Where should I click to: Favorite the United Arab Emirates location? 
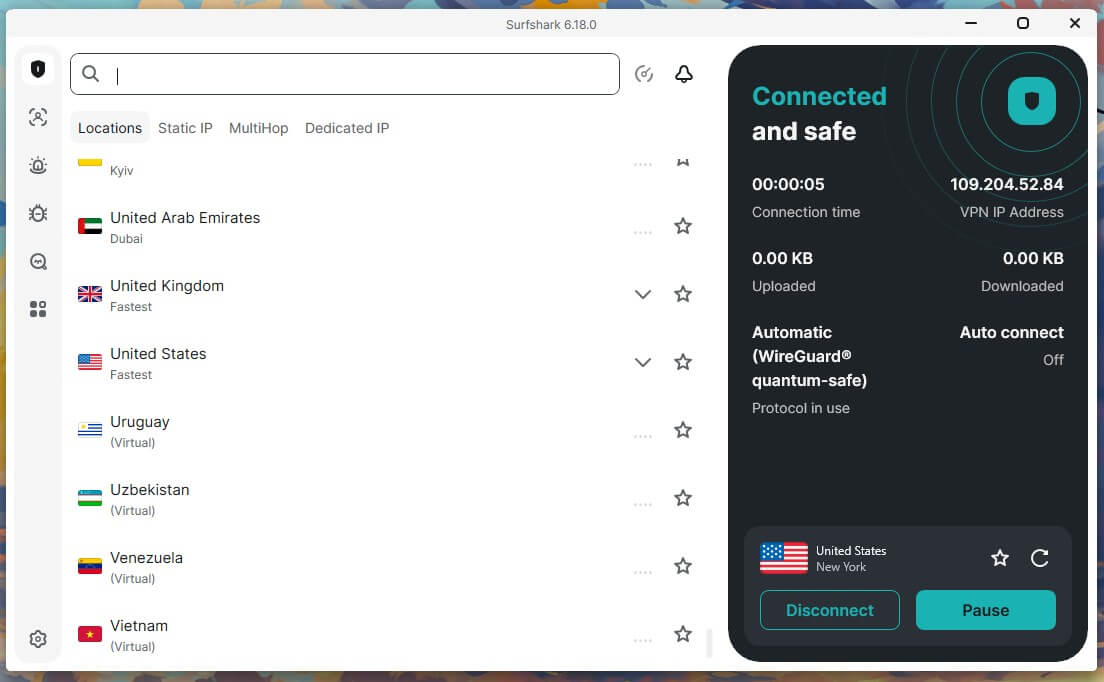683,226
